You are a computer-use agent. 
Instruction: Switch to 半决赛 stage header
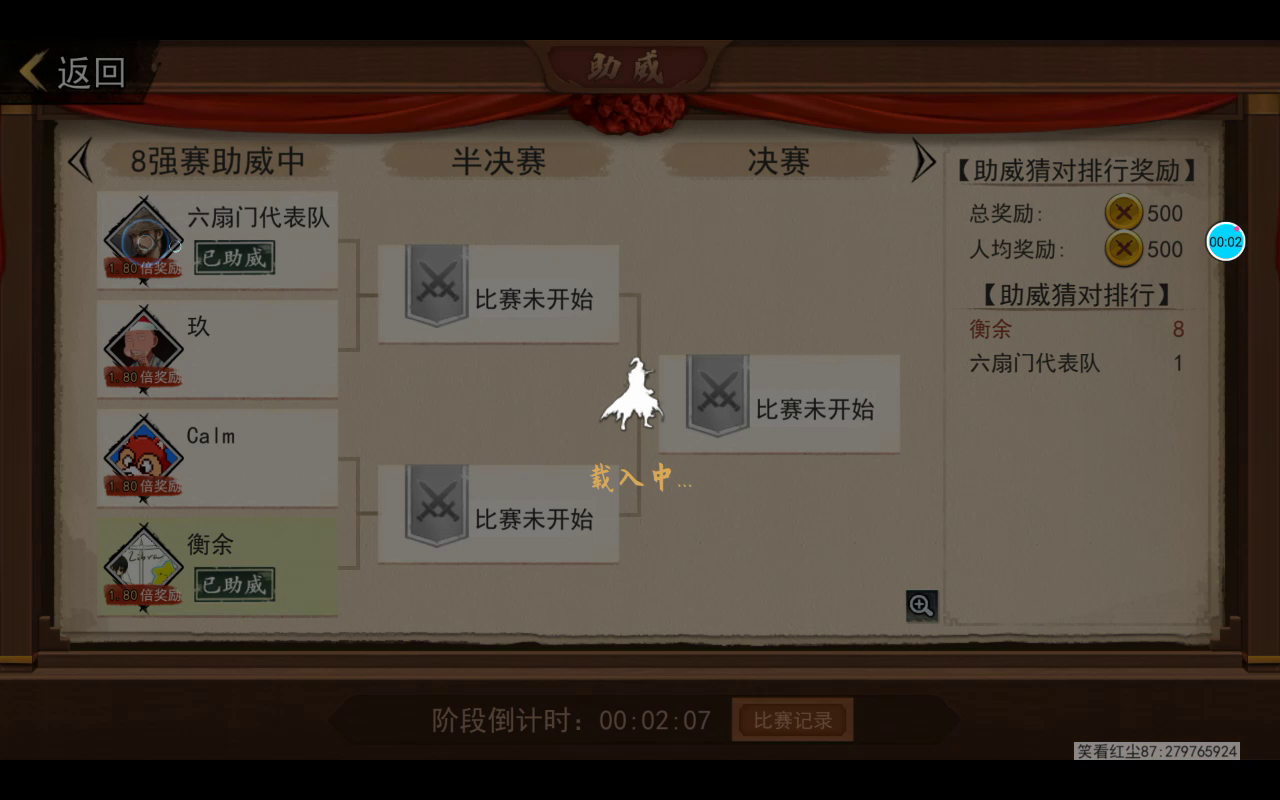tap(498, 161)
